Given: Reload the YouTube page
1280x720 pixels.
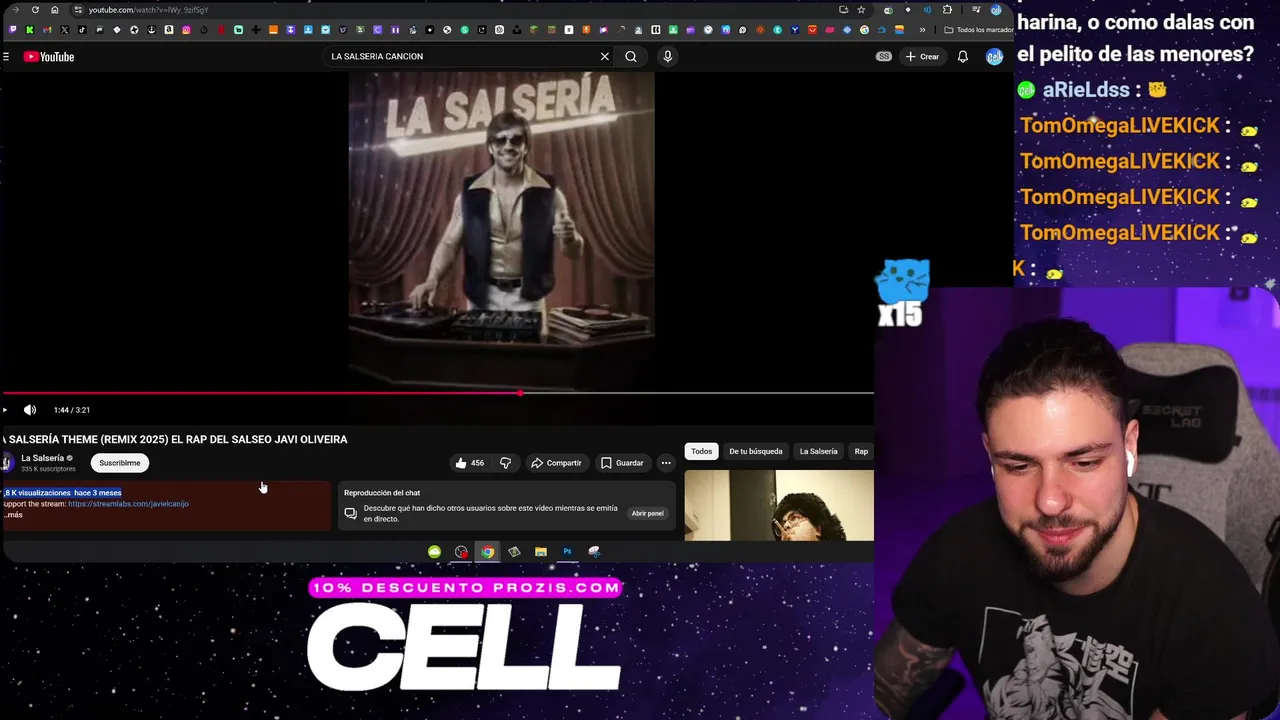Looking at the screenshot, I should pos(35,10).
